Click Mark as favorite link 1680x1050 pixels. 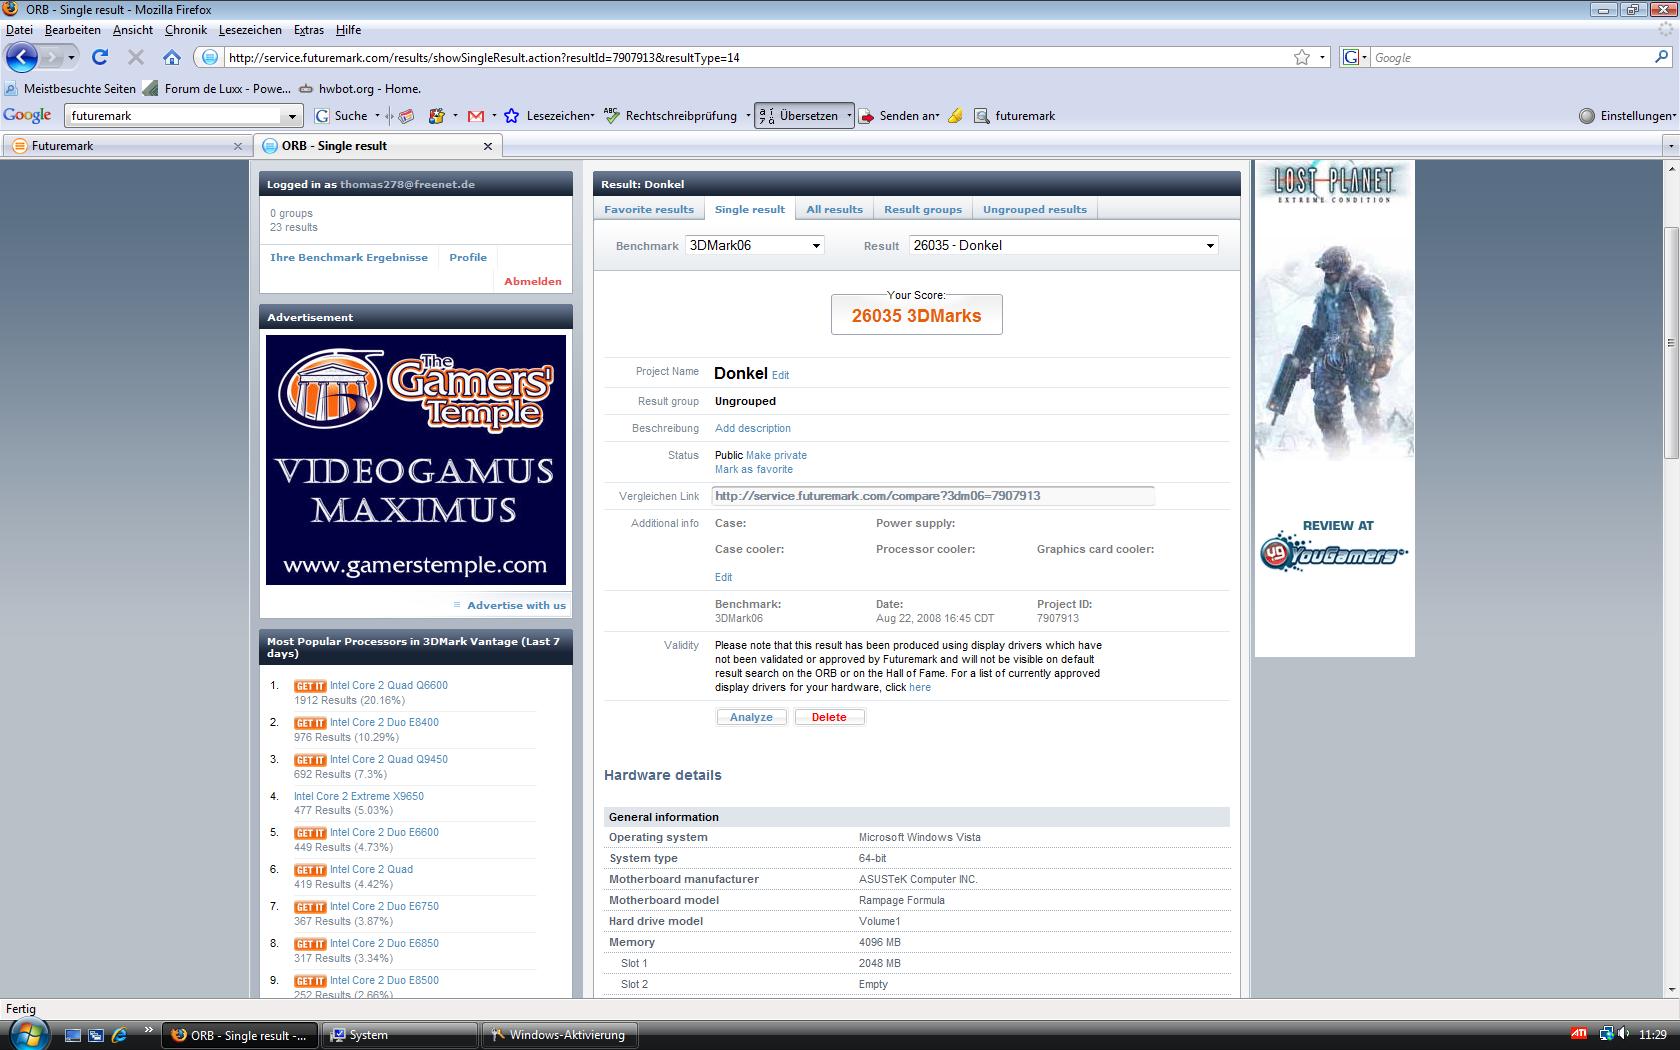(x=754, y=469)
